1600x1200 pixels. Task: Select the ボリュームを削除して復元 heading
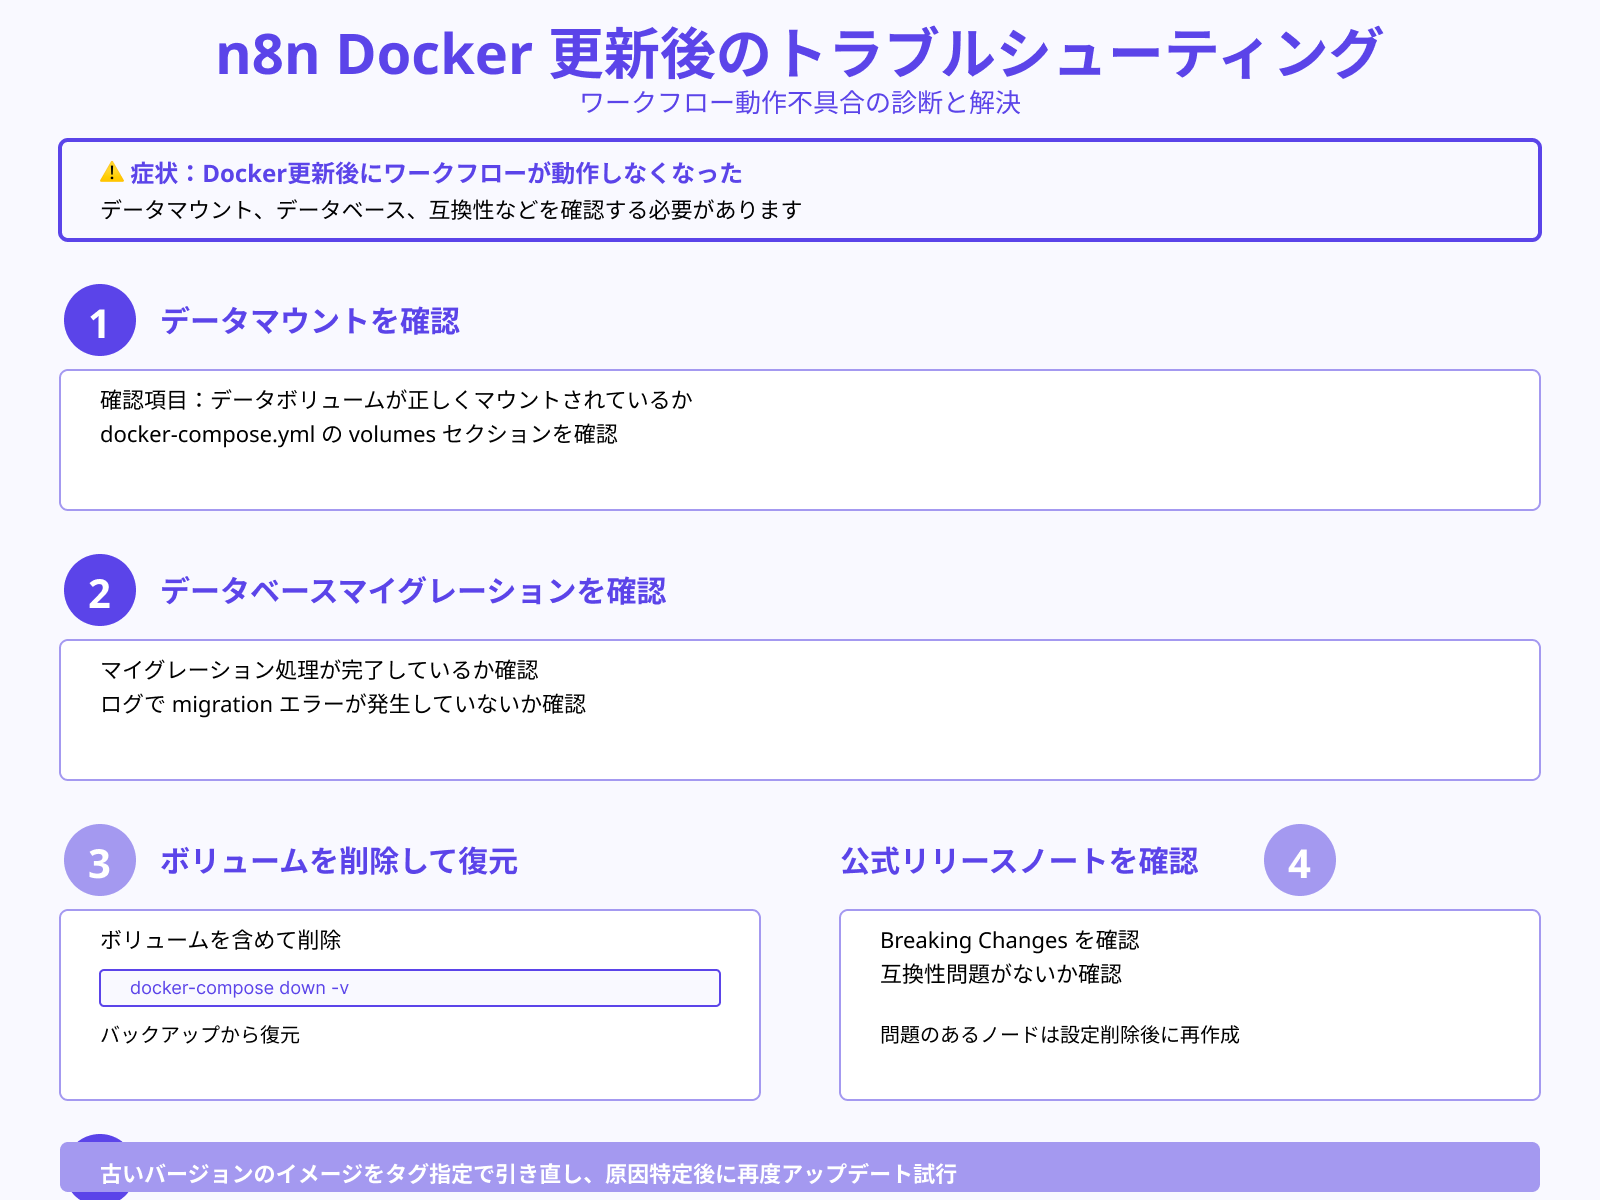340,860
